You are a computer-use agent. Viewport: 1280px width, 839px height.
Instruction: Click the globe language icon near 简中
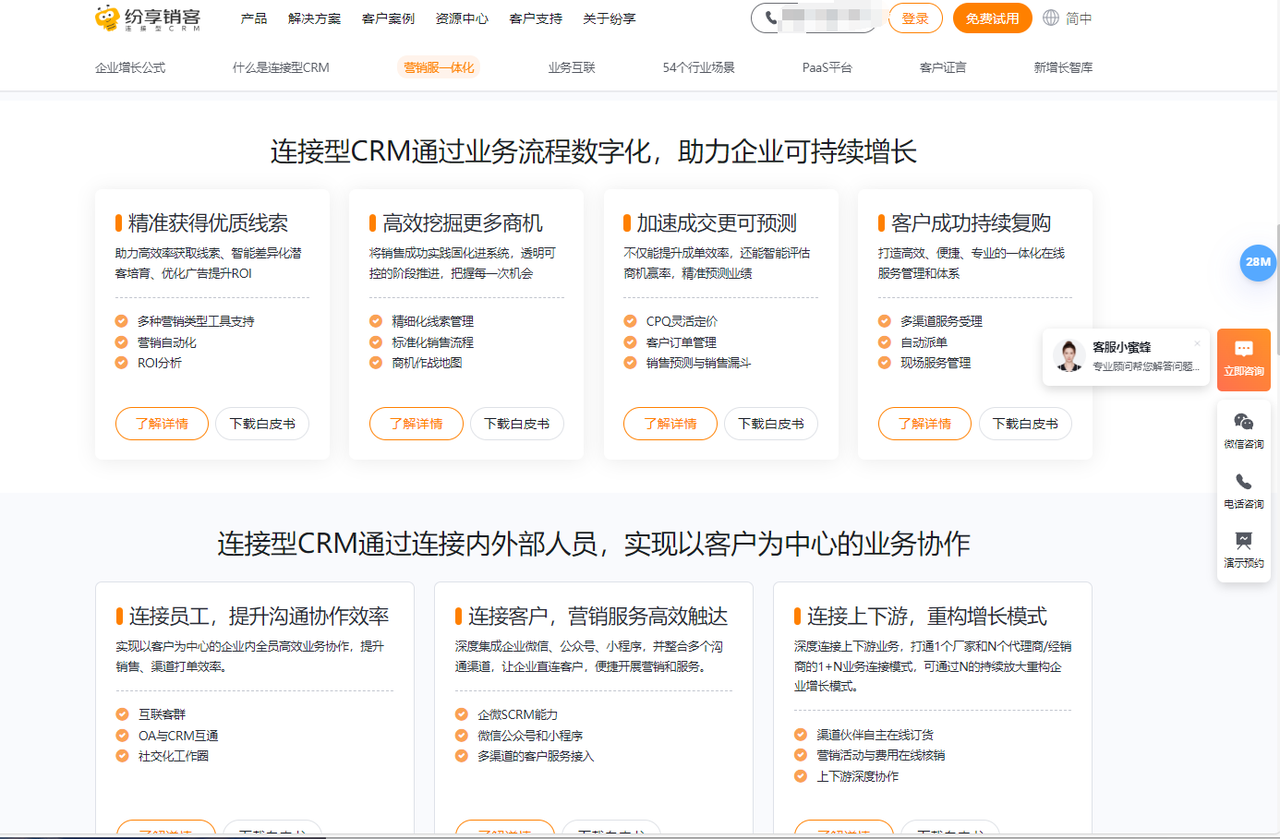click(x=1048, y=18)
